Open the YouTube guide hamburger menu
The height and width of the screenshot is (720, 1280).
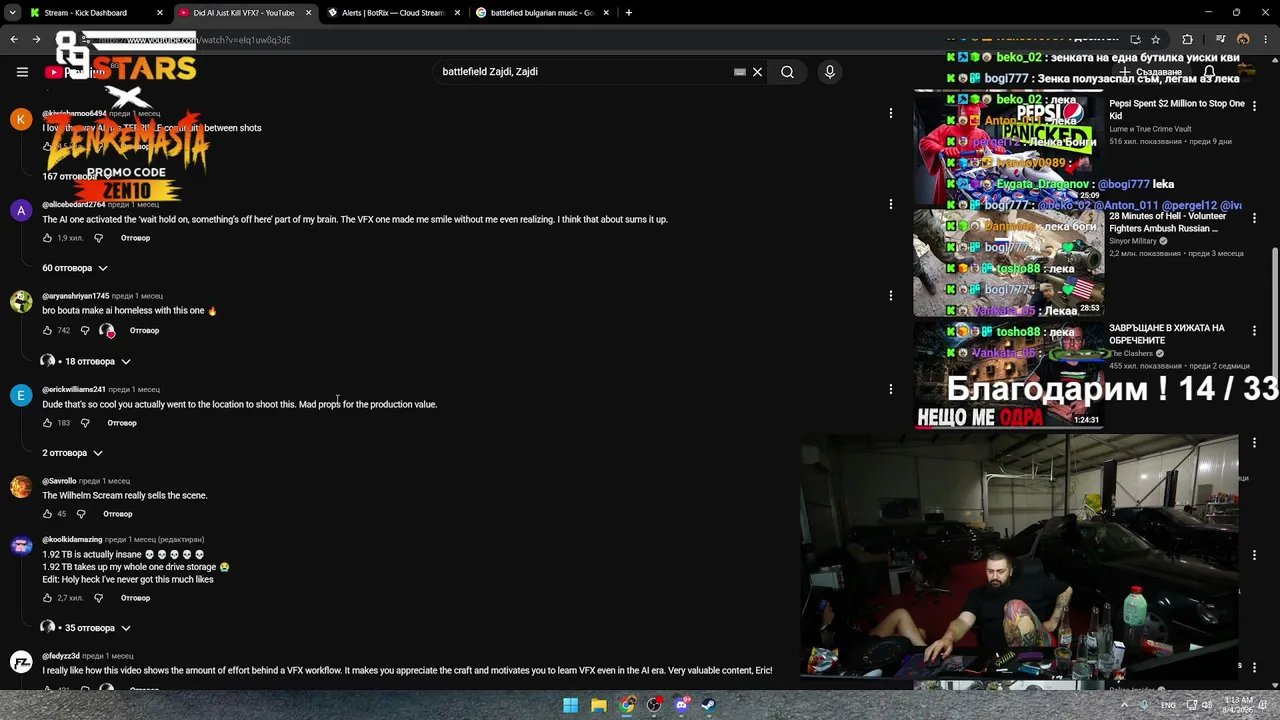click(x=22, y=72)
